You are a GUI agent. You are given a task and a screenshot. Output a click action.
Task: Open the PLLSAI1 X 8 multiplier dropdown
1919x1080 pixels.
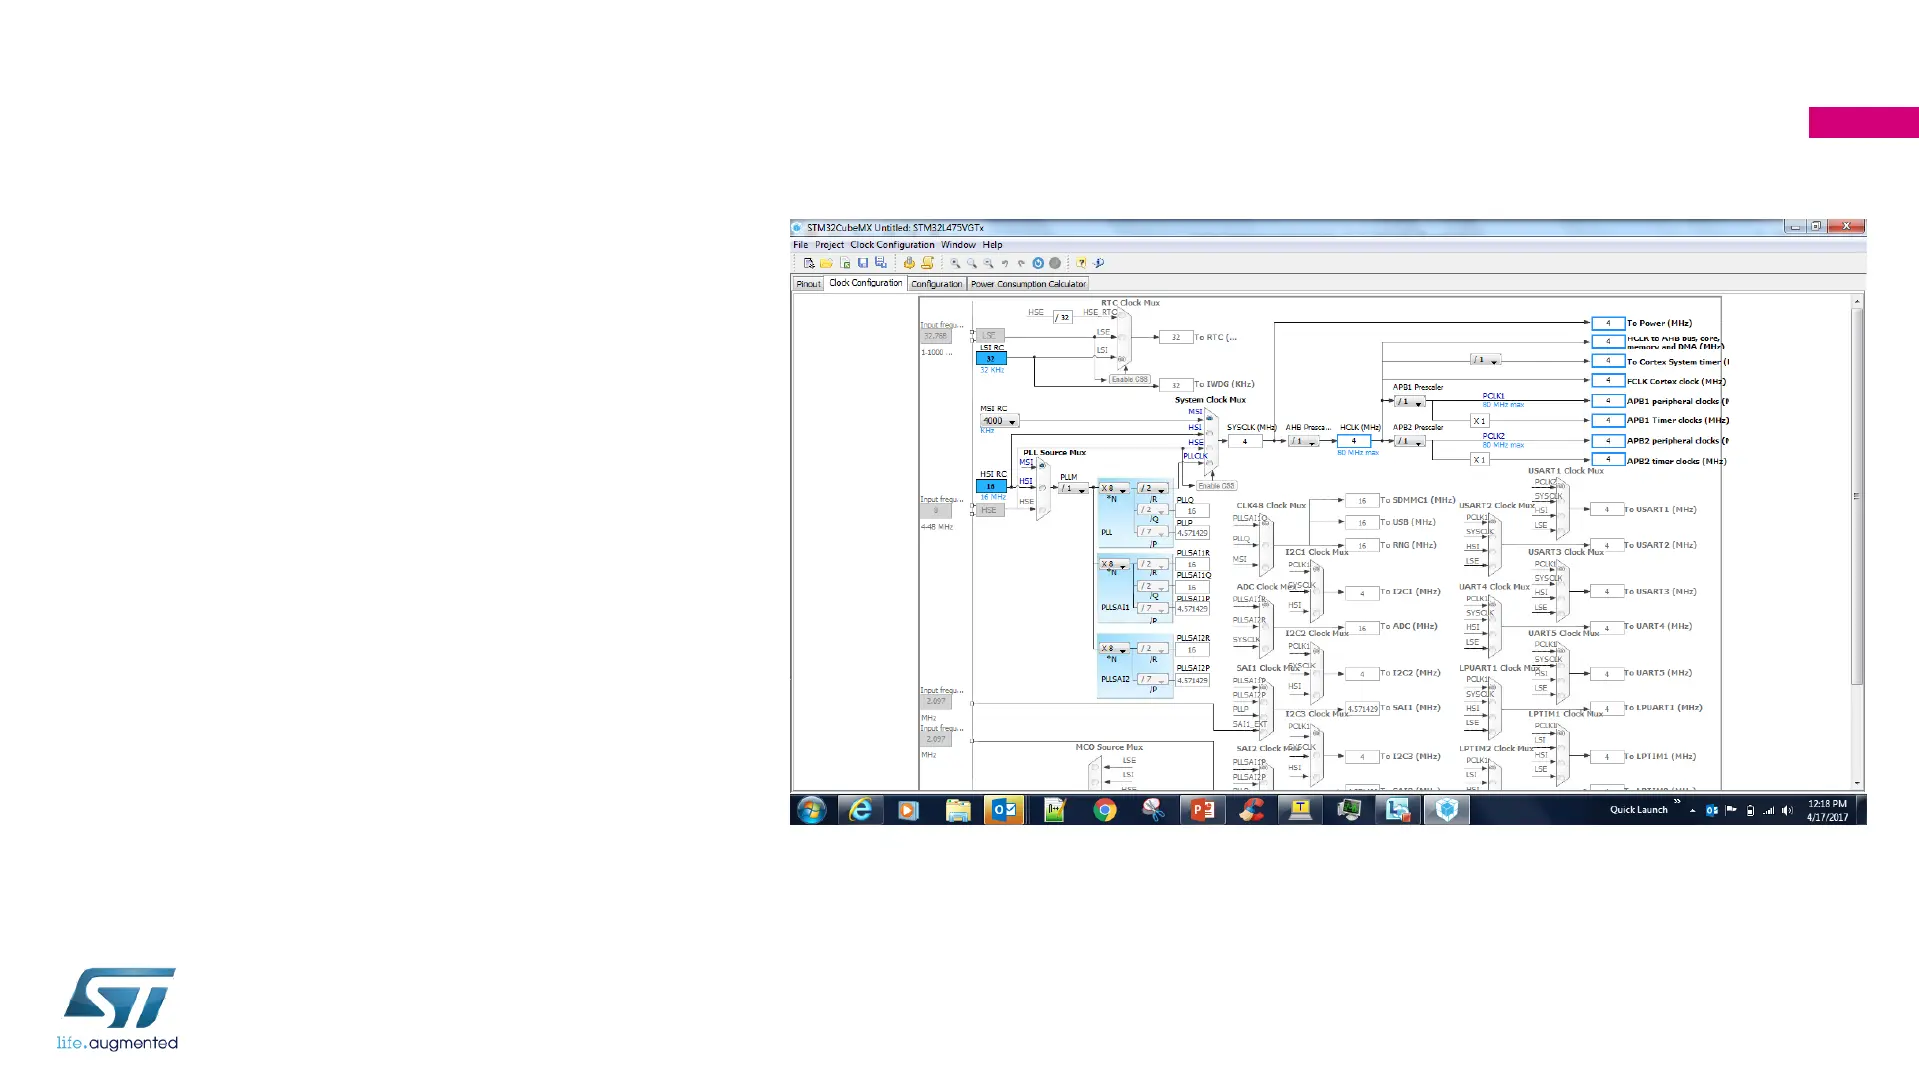coord(1114,565)
